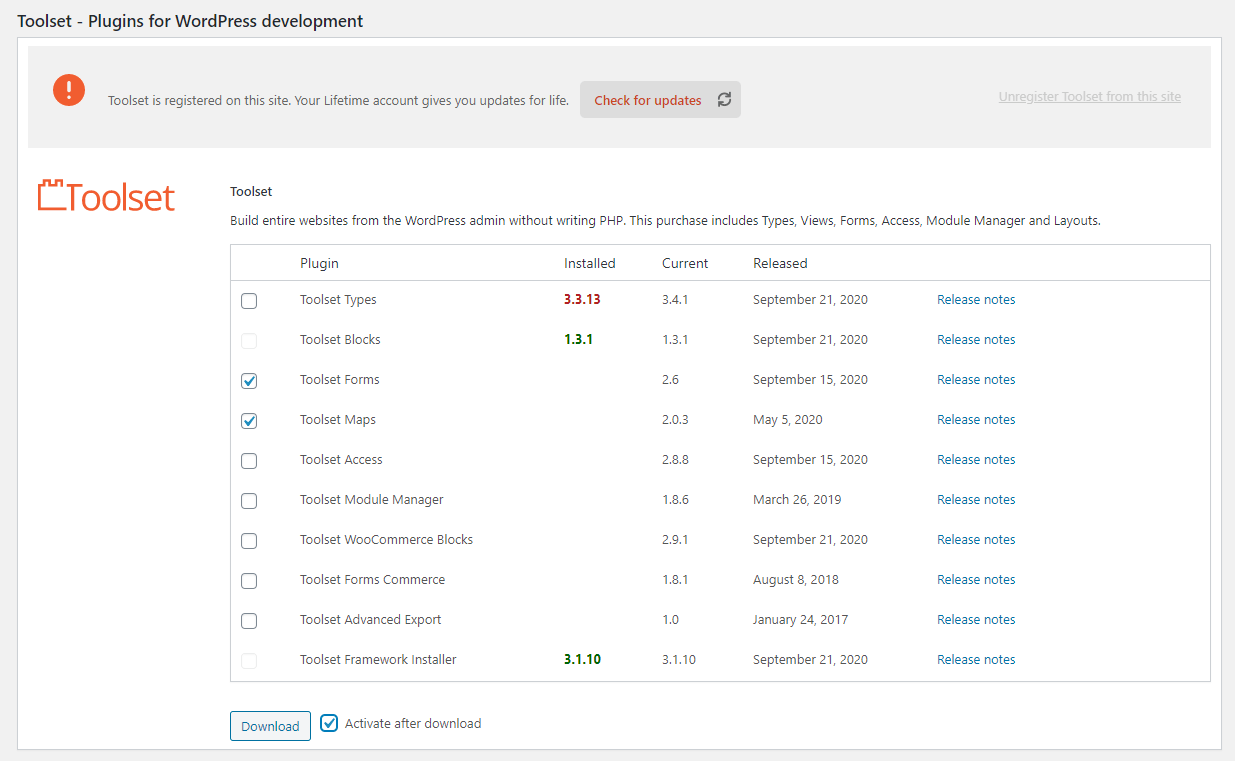This screenshot has height=761, width=1235.
Task: Open Release notes for Toolset Module Manager
Action: 976,500
